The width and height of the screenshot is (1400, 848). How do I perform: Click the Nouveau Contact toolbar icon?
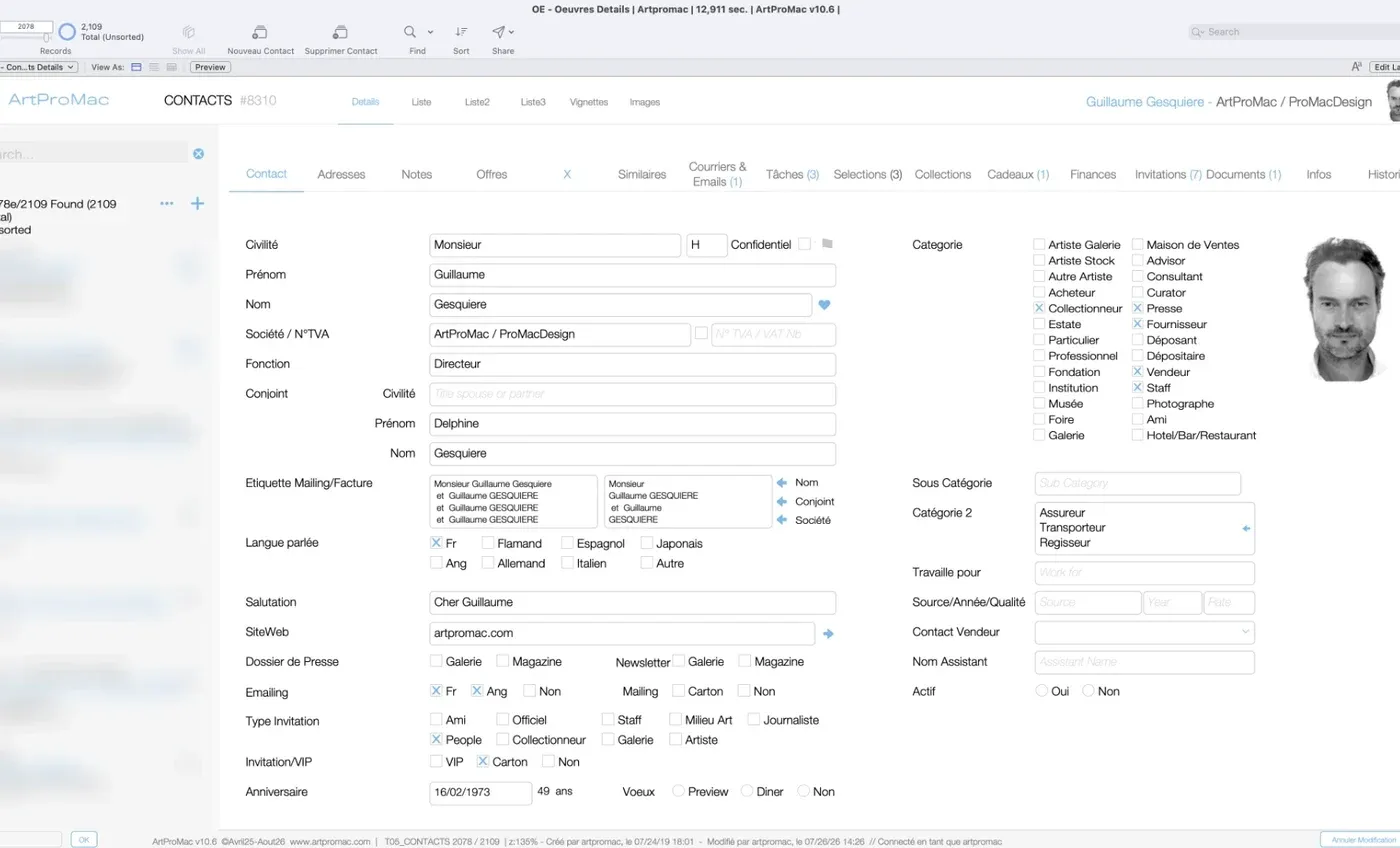[x=260, y=32]
